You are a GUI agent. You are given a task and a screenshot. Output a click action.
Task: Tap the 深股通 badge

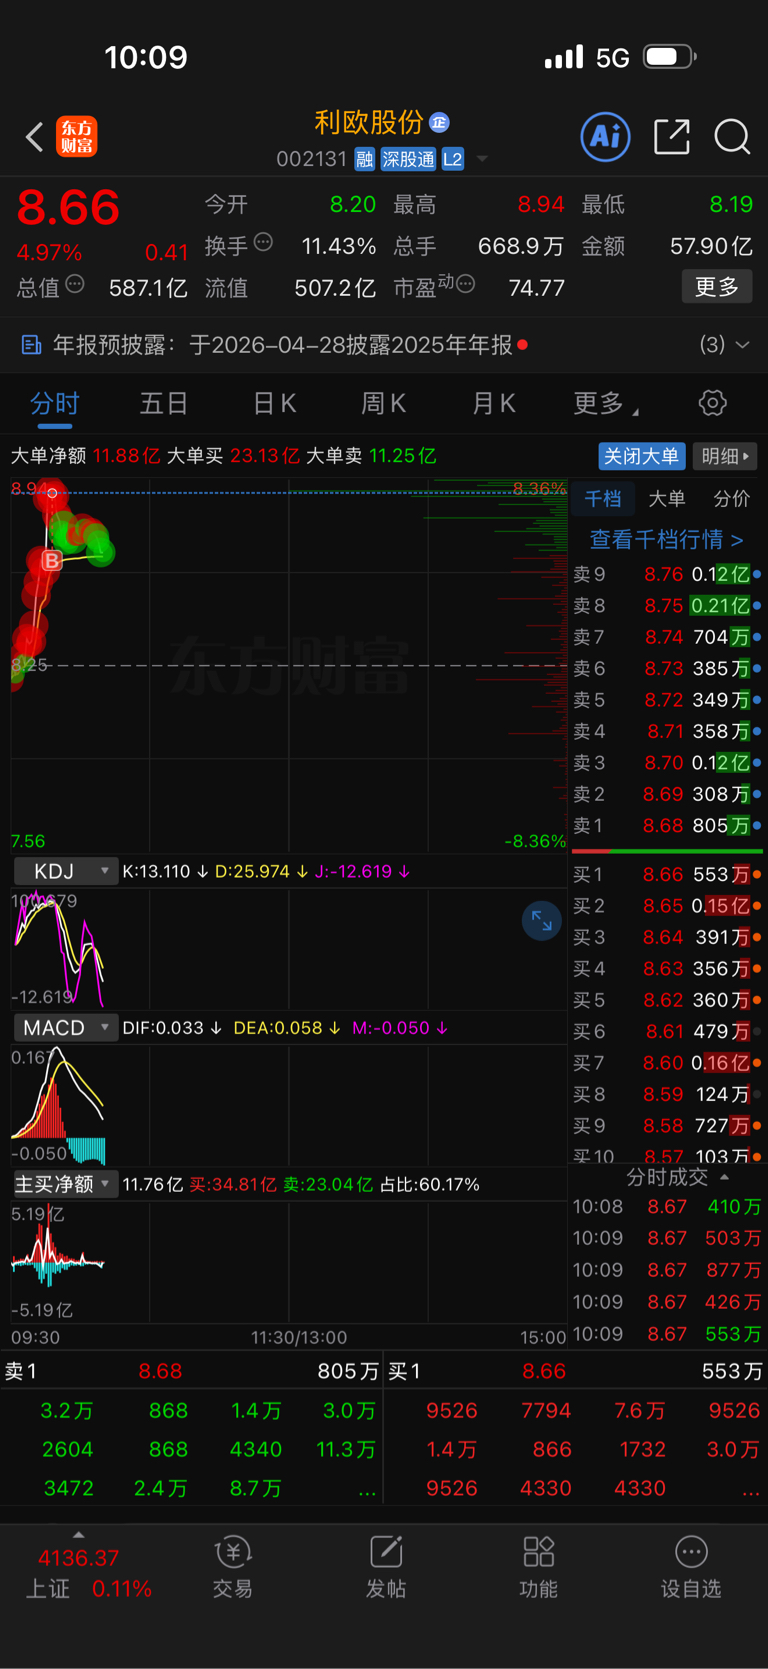408,159
